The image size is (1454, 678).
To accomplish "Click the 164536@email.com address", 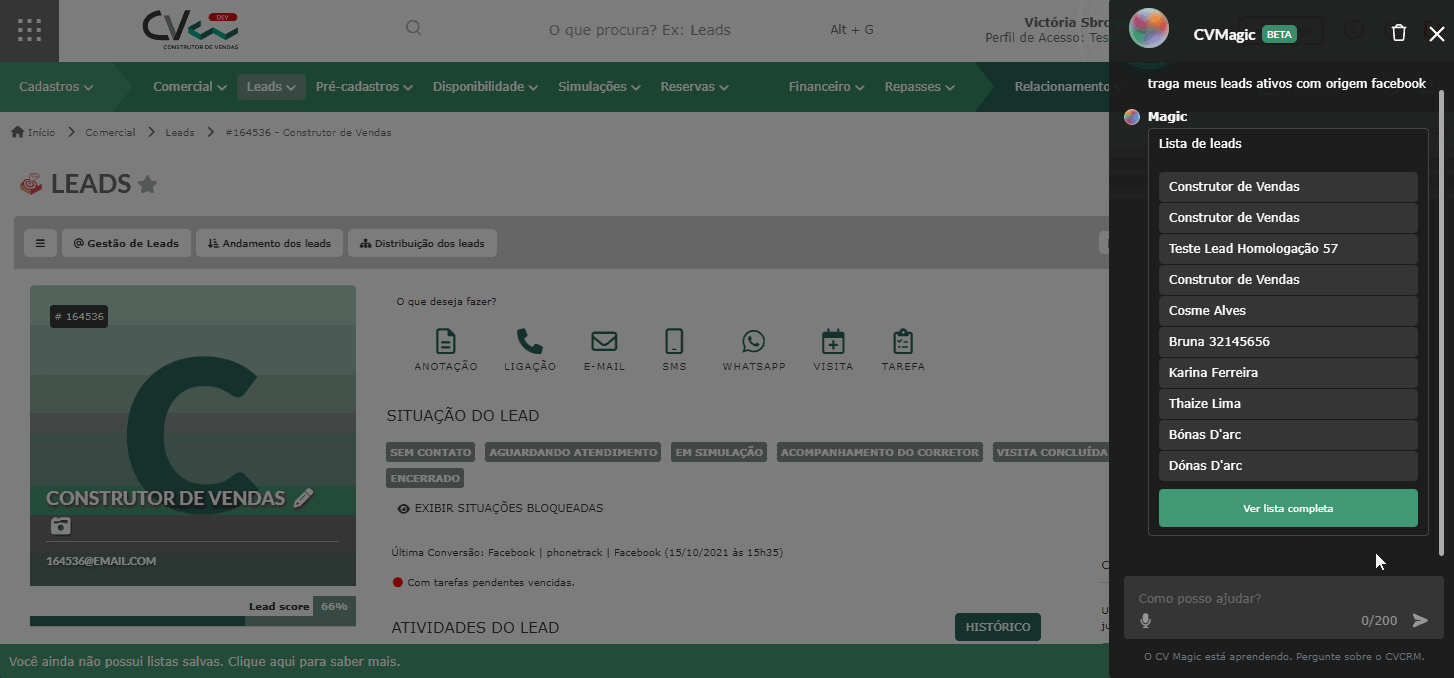I will (x=101, y=561).
